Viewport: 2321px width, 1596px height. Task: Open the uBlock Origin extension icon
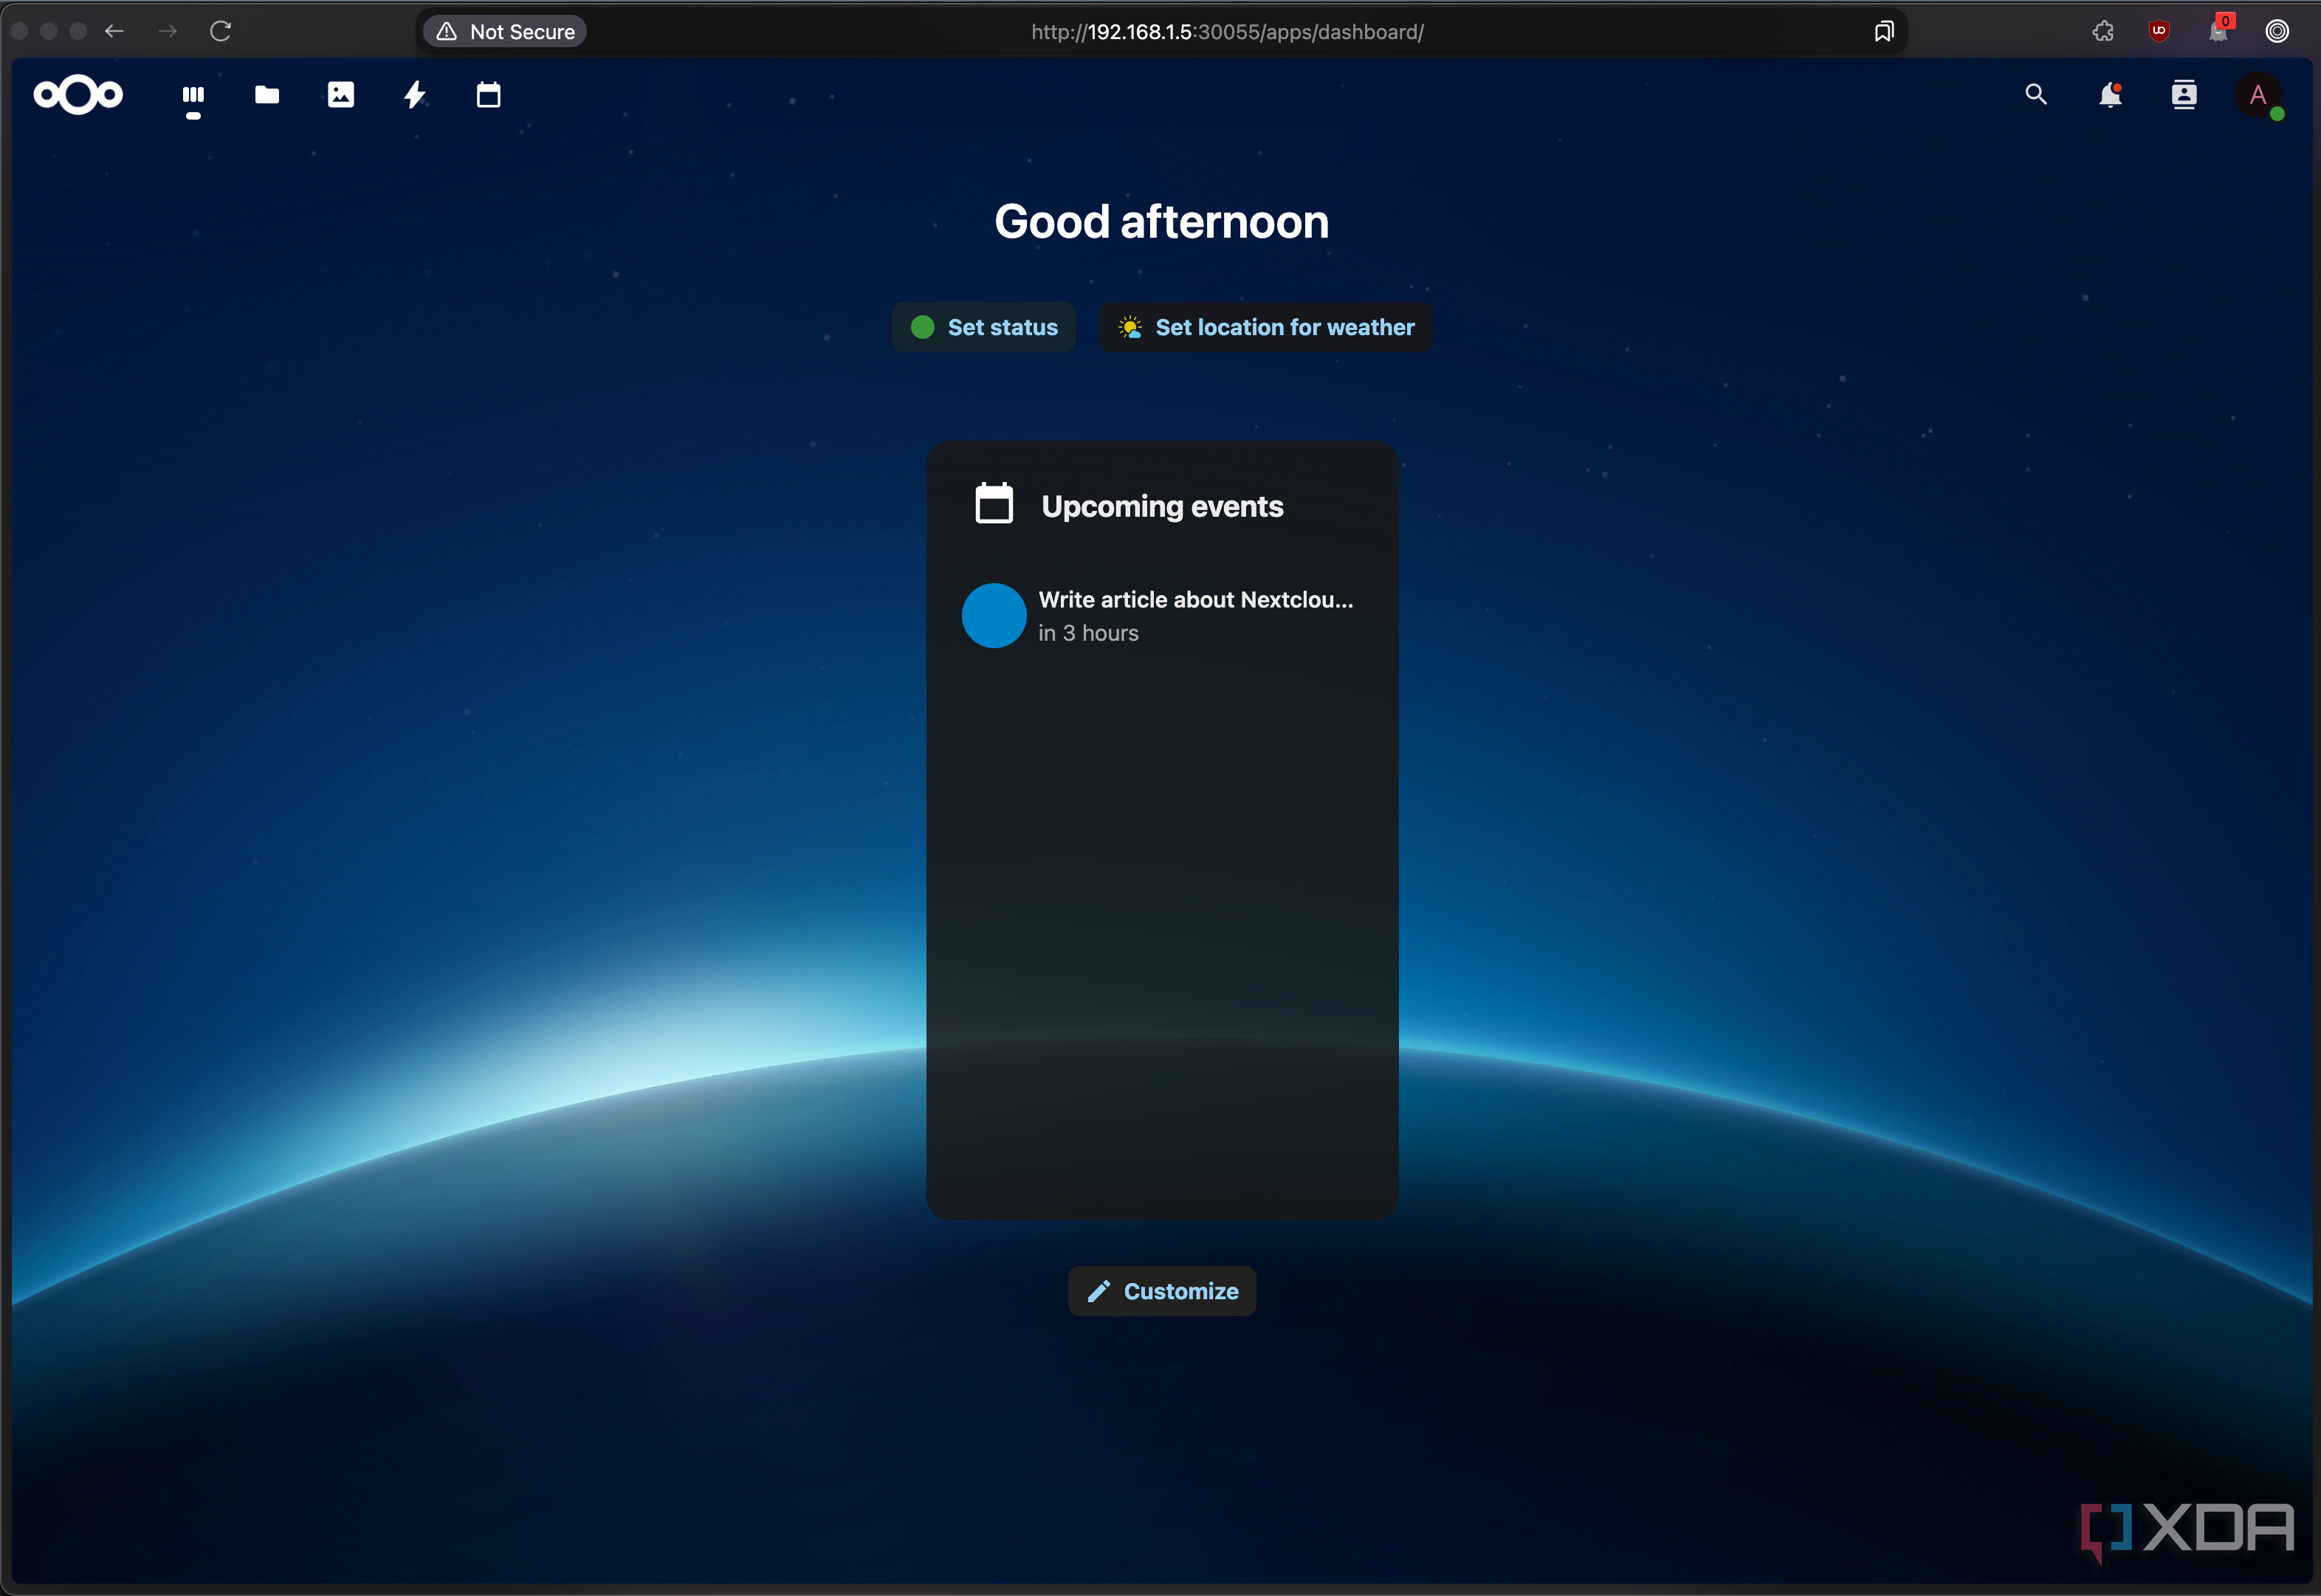tap(2159, 31)
